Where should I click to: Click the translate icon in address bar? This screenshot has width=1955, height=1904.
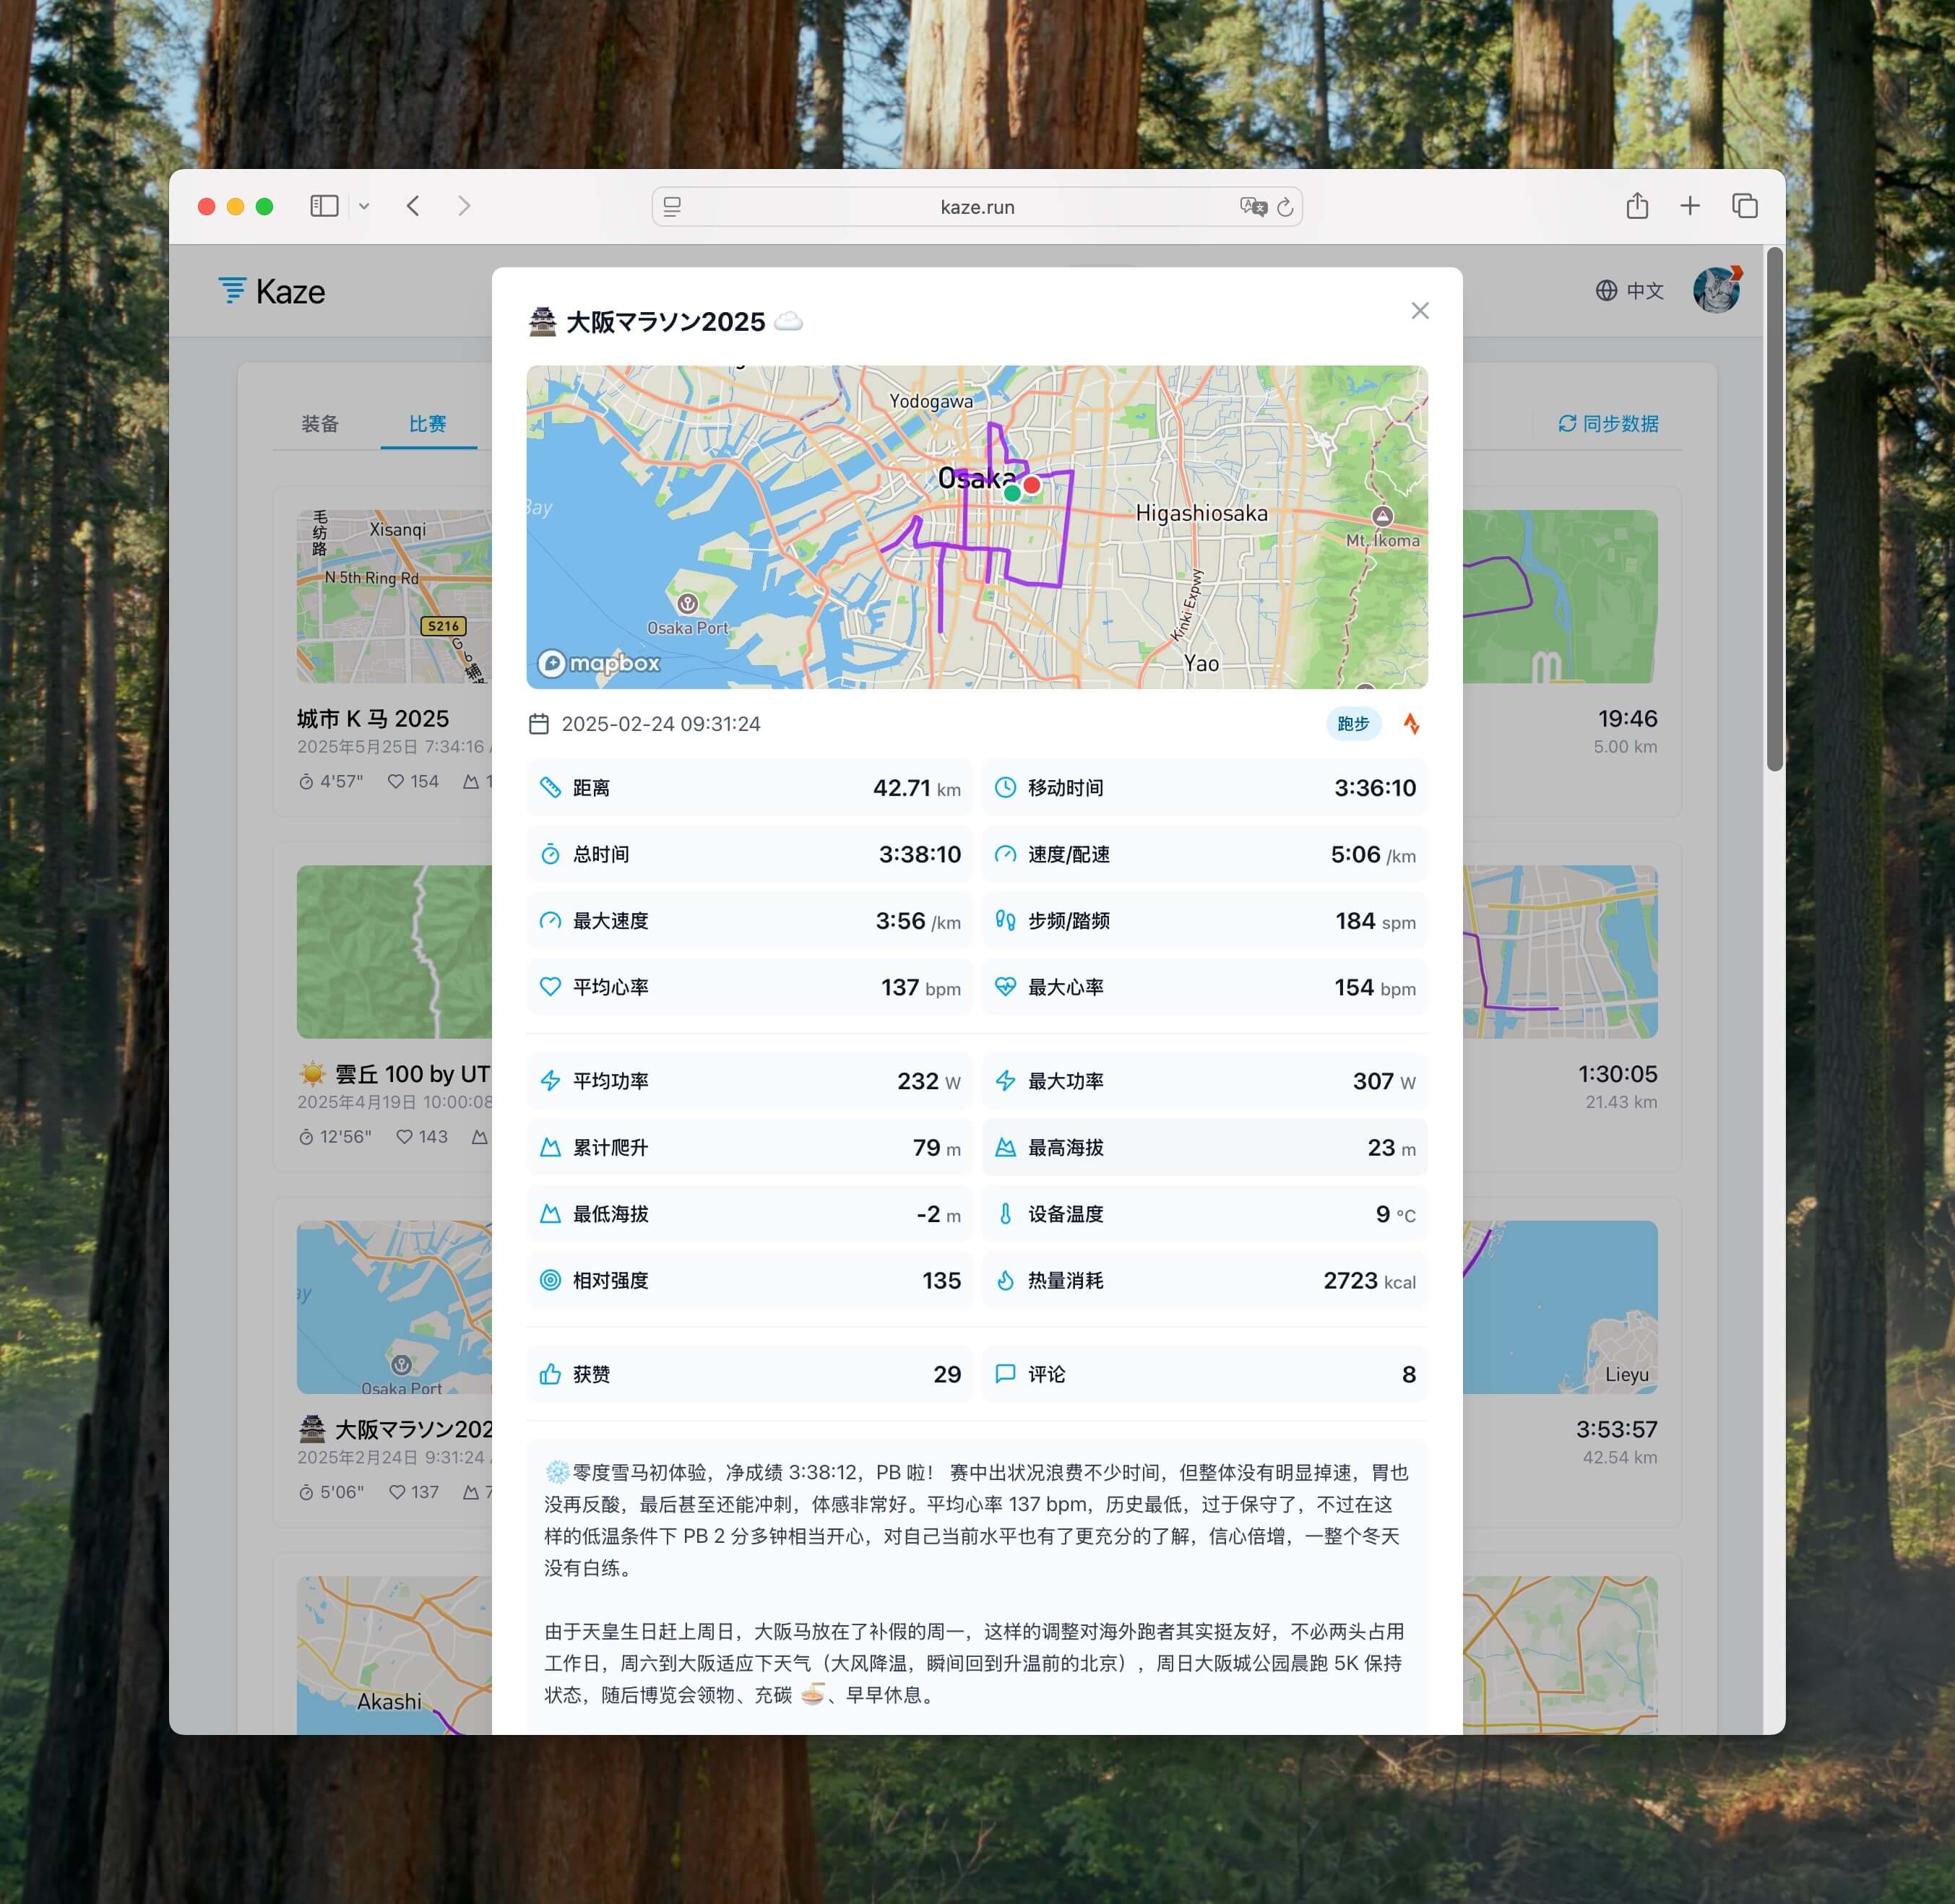point(1253,207)
